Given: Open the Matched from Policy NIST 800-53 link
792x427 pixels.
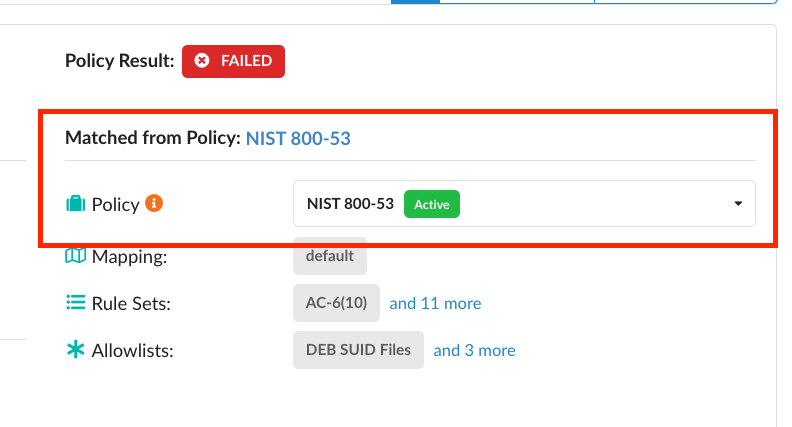Looking at the screenshot, I should pyautogui.click(x=298, y=138).
